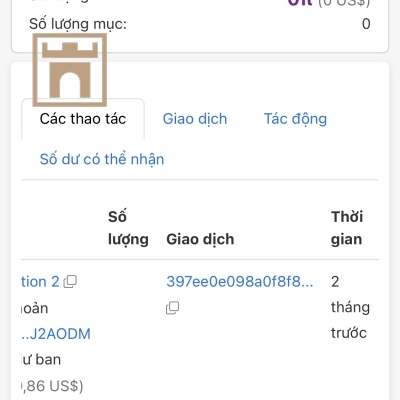
Task: Open the account link ending in J2AODM
Action: (56, 334)
